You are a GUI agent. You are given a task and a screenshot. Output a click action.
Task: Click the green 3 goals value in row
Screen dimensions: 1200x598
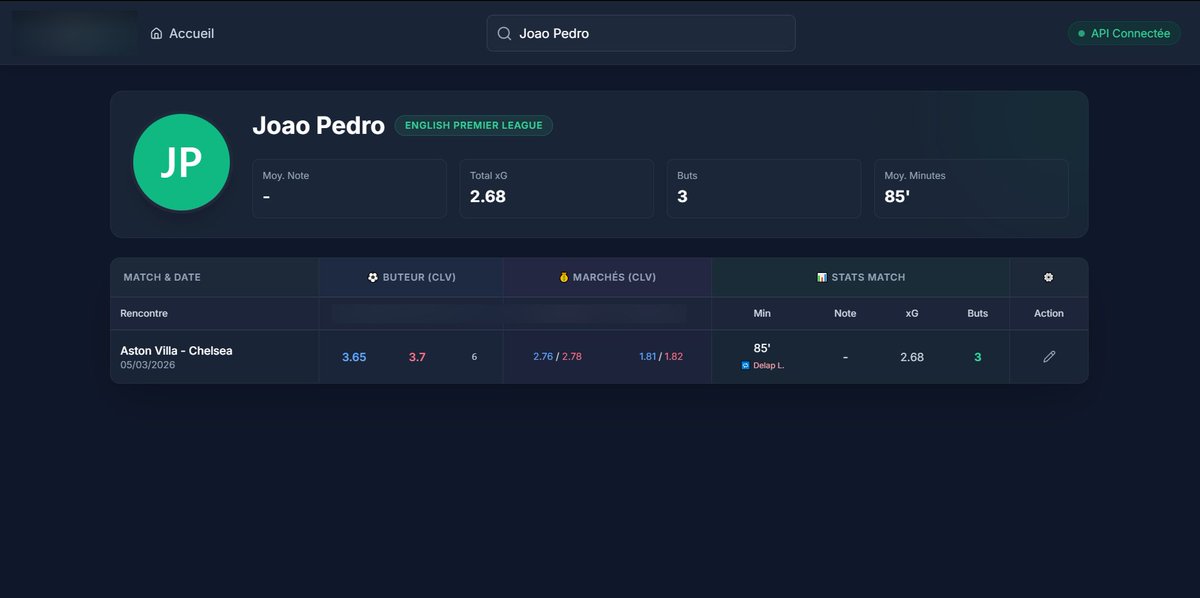click(x=978, y=357)
